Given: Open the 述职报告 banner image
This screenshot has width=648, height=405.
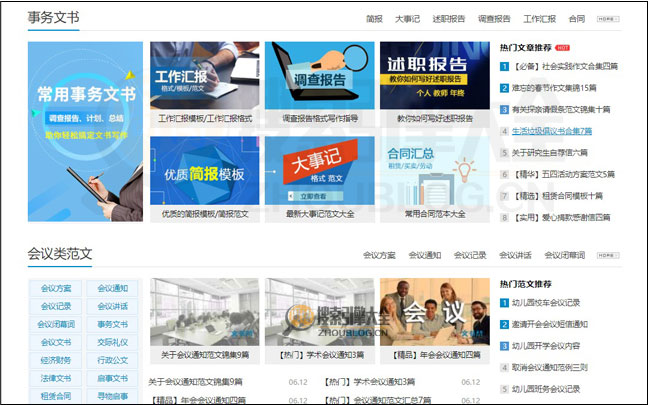Looking at the screenshot, I should (434, 76).
